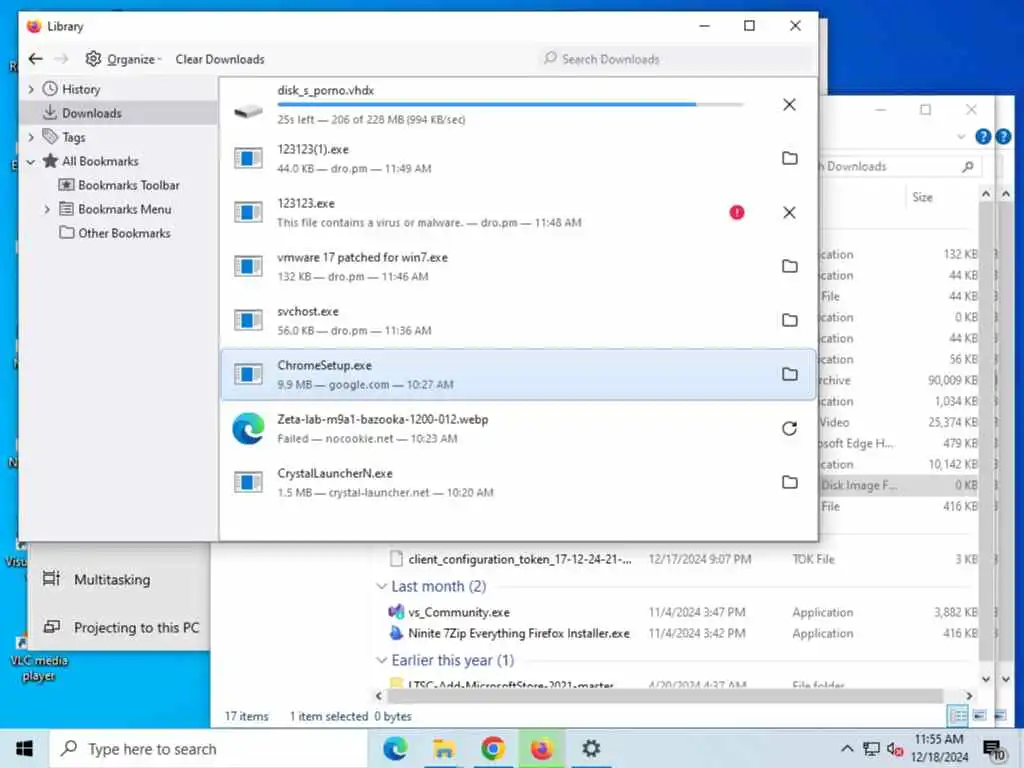This screenshot has width=1024, height=768.
Task: Open Microsoft Edge from the taskbar
Action: [x=395, y=748]
